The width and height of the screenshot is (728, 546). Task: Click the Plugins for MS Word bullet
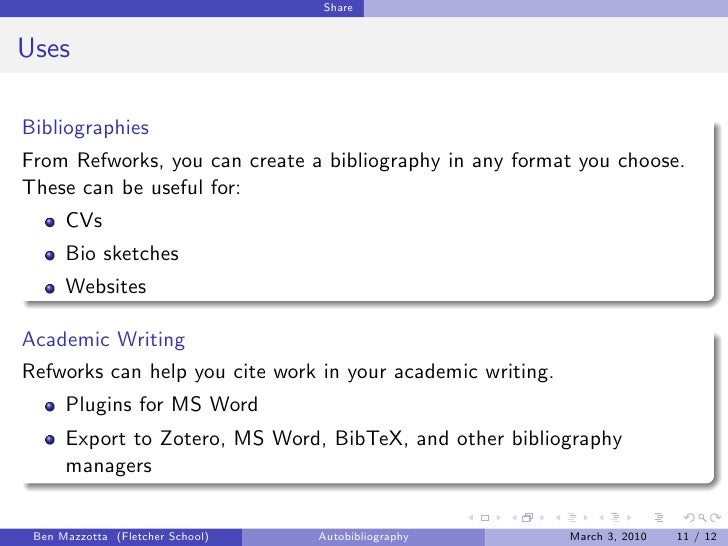(162, 404)
